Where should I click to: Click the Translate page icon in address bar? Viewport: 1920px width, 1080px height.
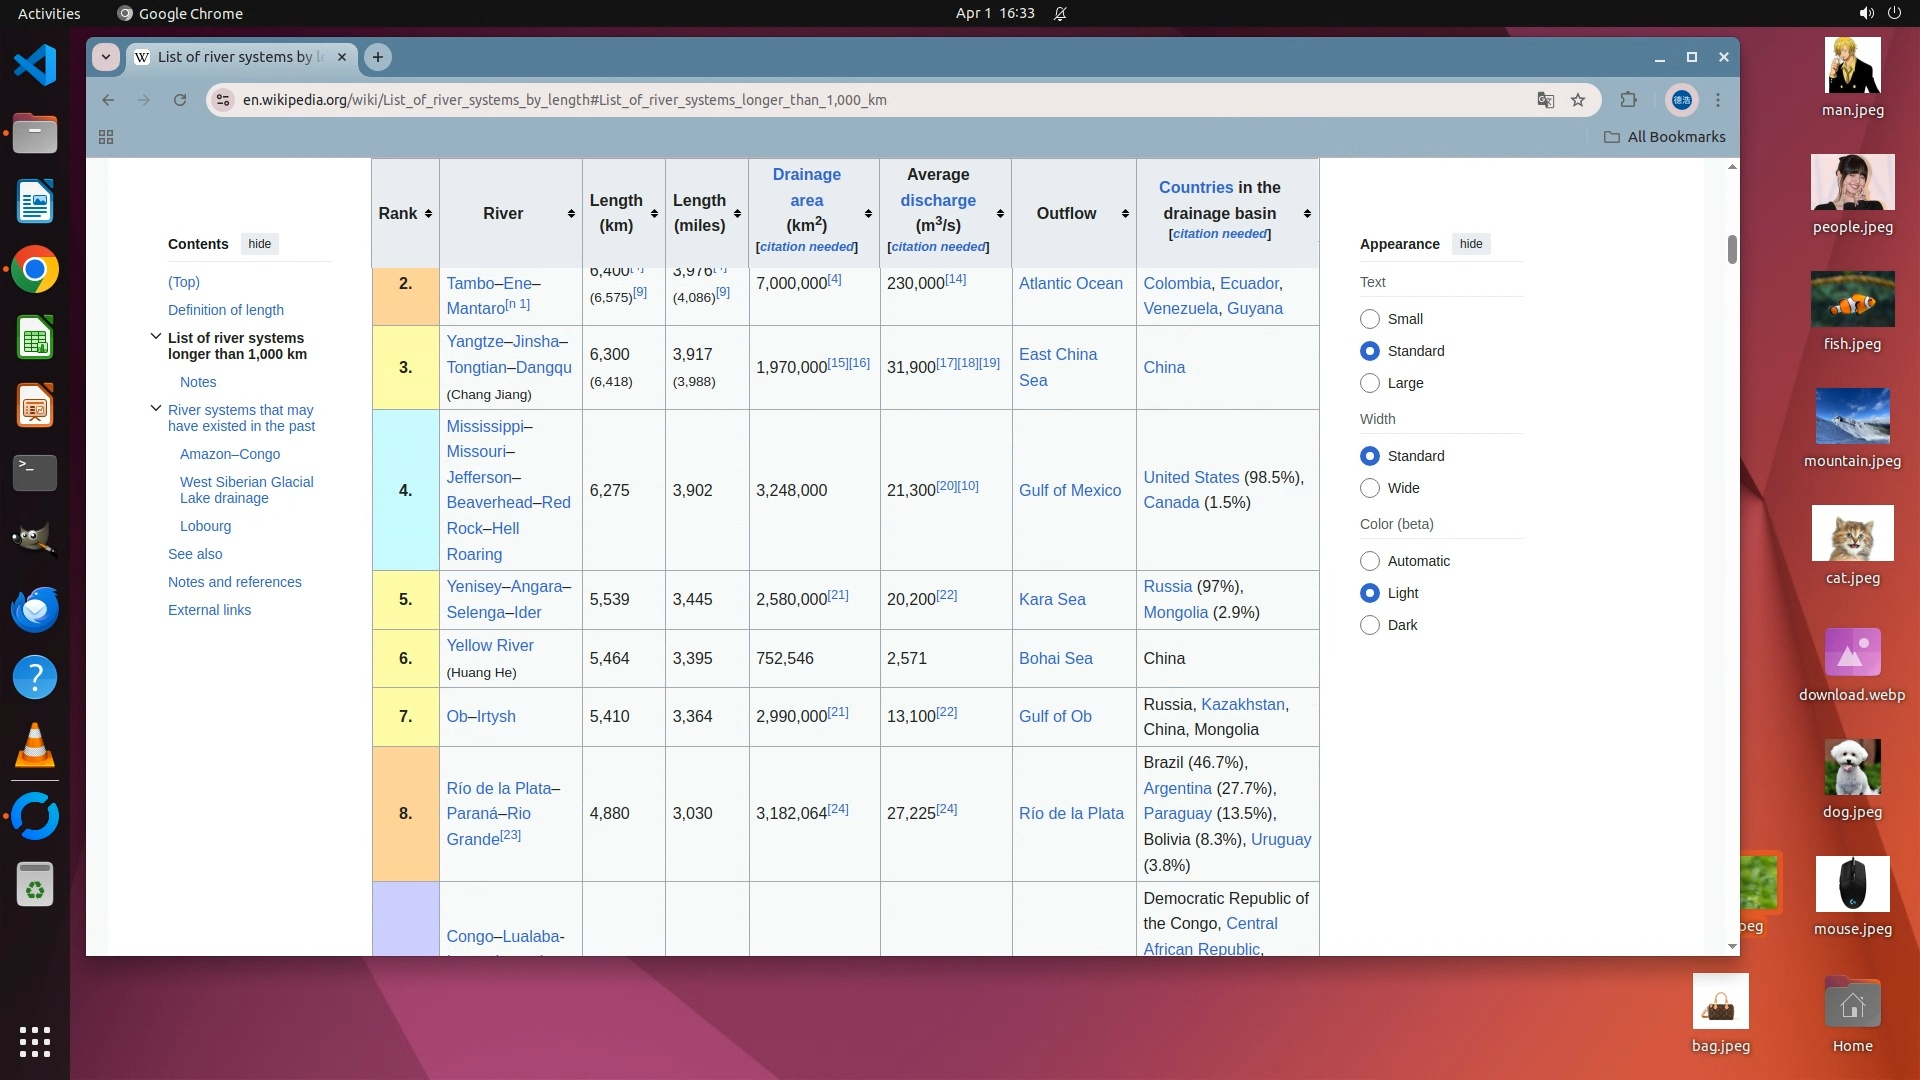[1545, 100]
